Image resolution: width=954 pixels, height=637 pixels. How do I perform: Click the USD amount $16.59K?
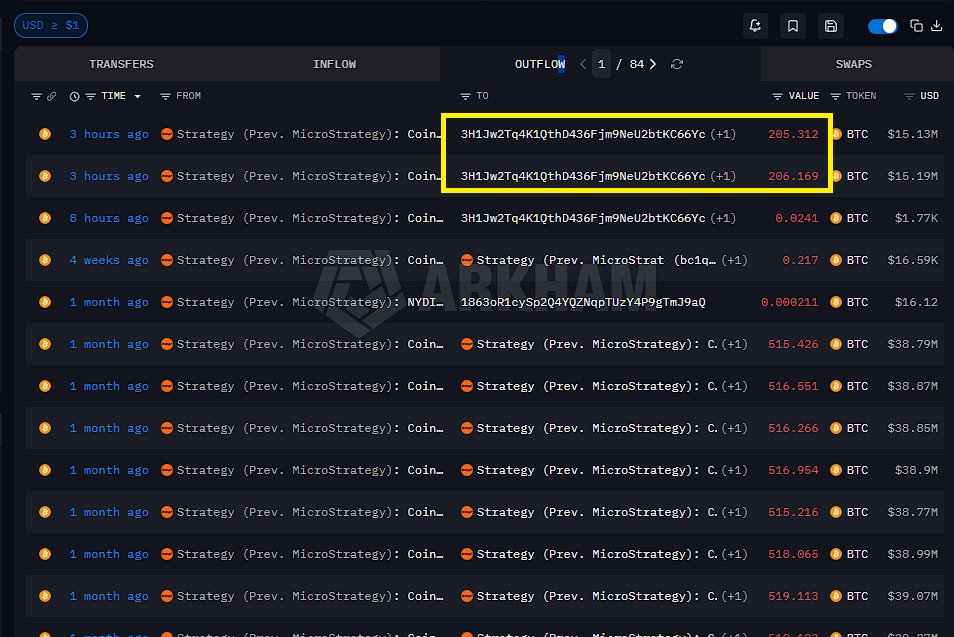(912, 260)
